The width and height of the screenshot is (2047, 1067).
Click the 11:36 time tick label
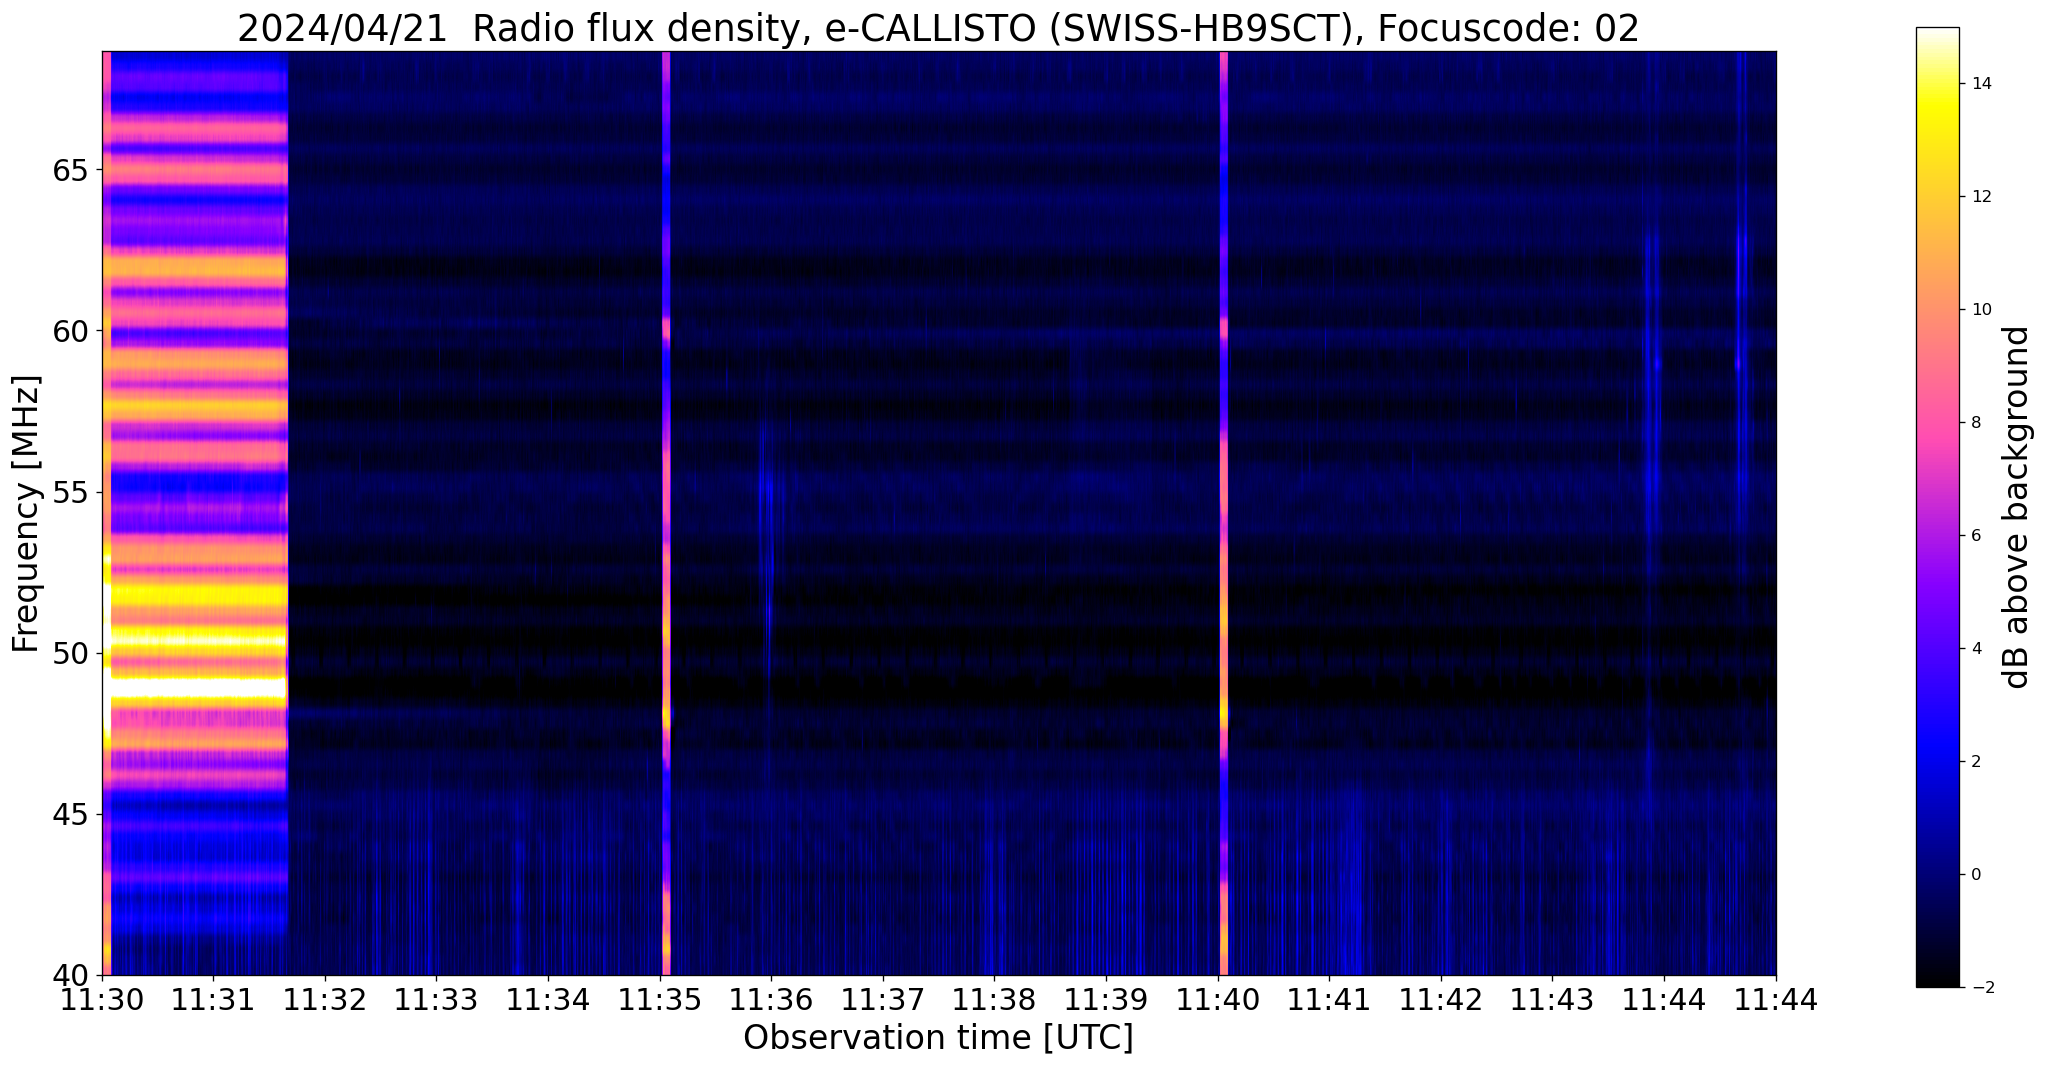coord(772,999)
